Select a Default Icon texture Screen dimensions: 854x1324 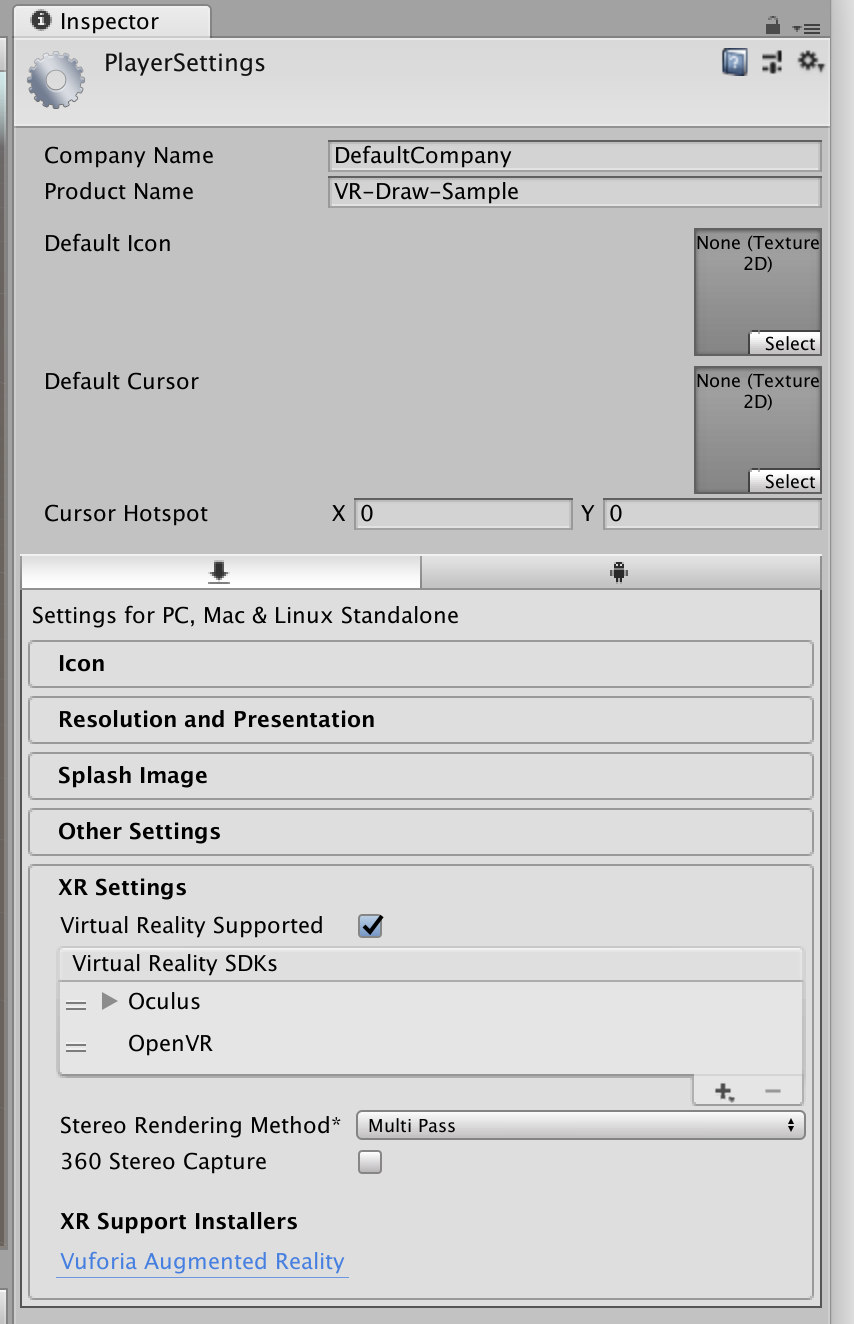click(x=785, y=344)
